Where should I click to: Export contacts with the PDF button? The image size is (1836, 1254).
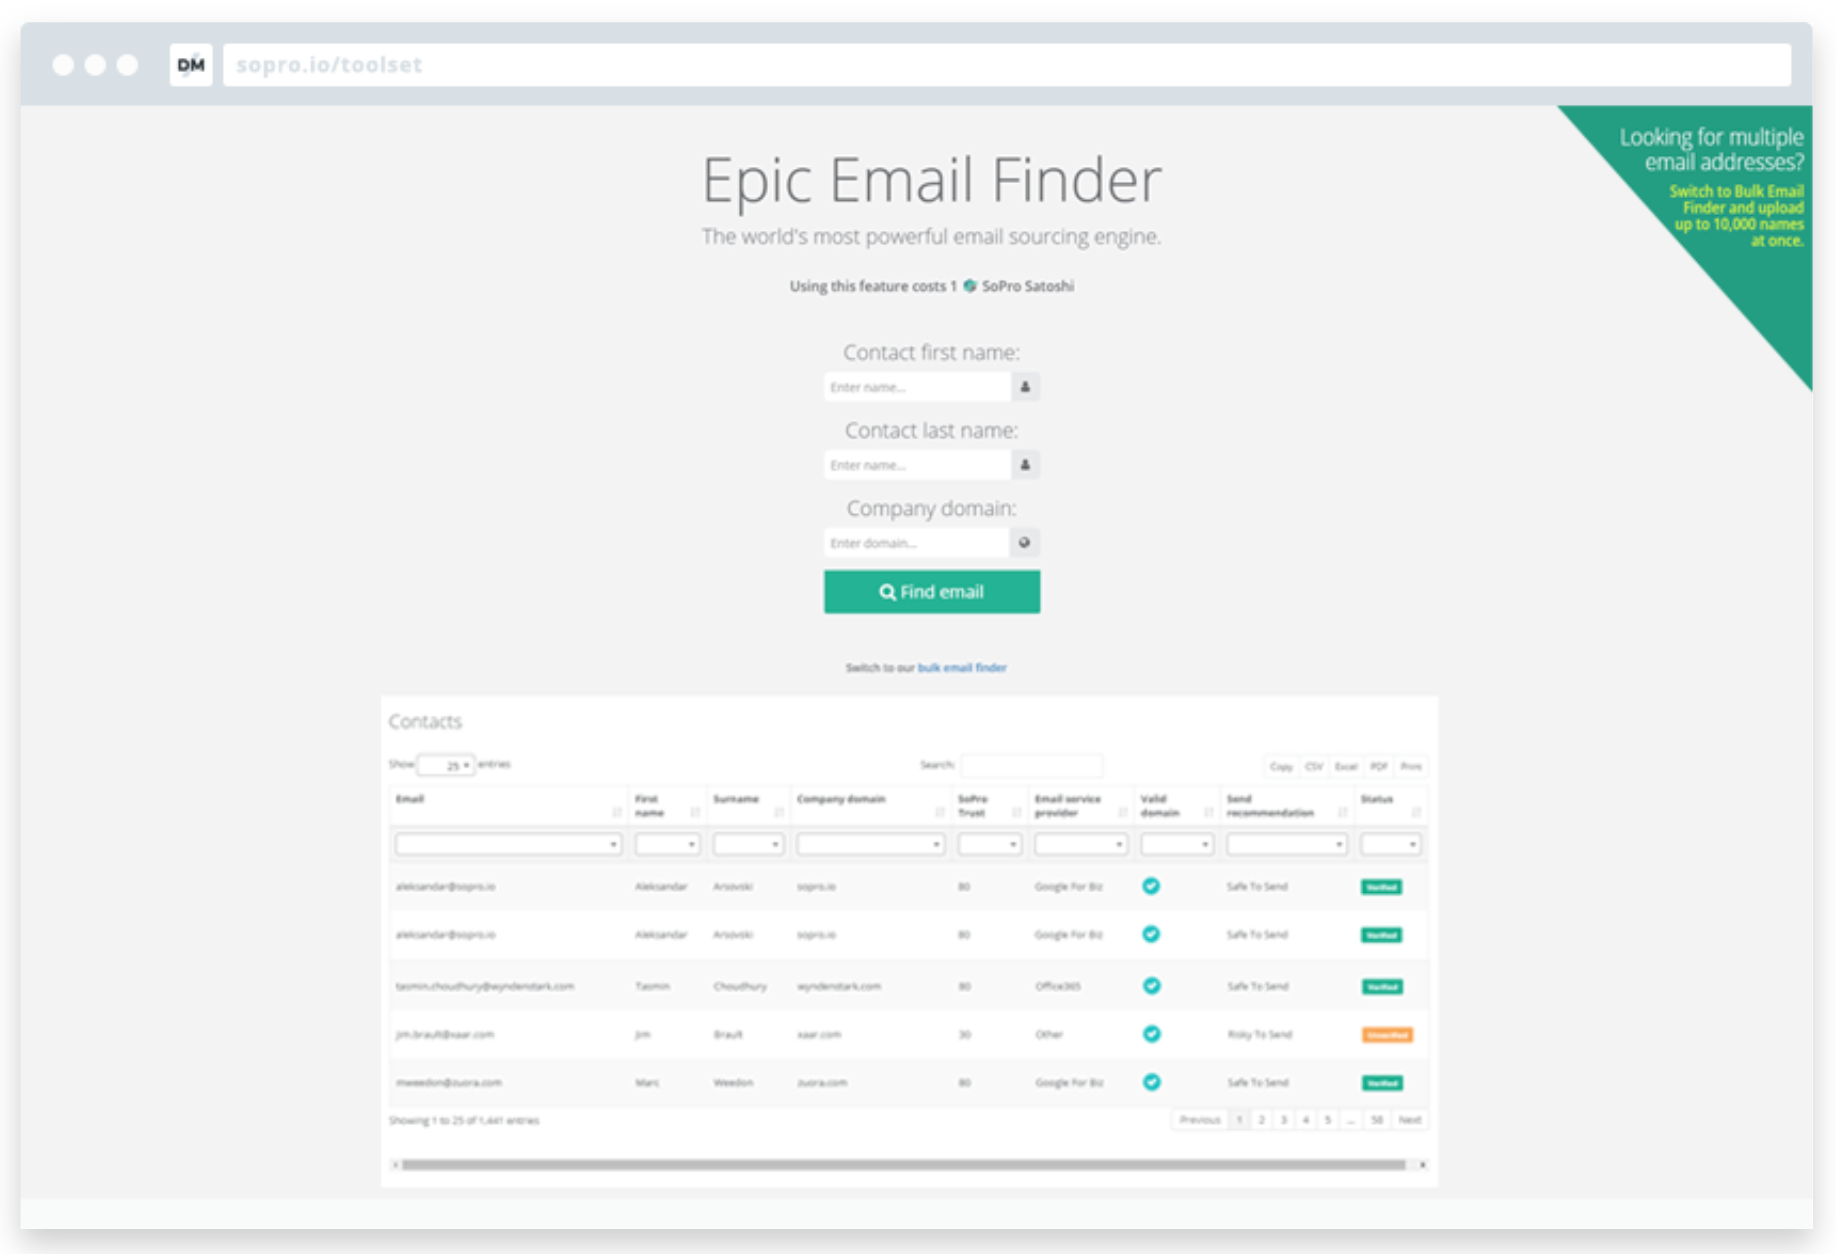1379,767
